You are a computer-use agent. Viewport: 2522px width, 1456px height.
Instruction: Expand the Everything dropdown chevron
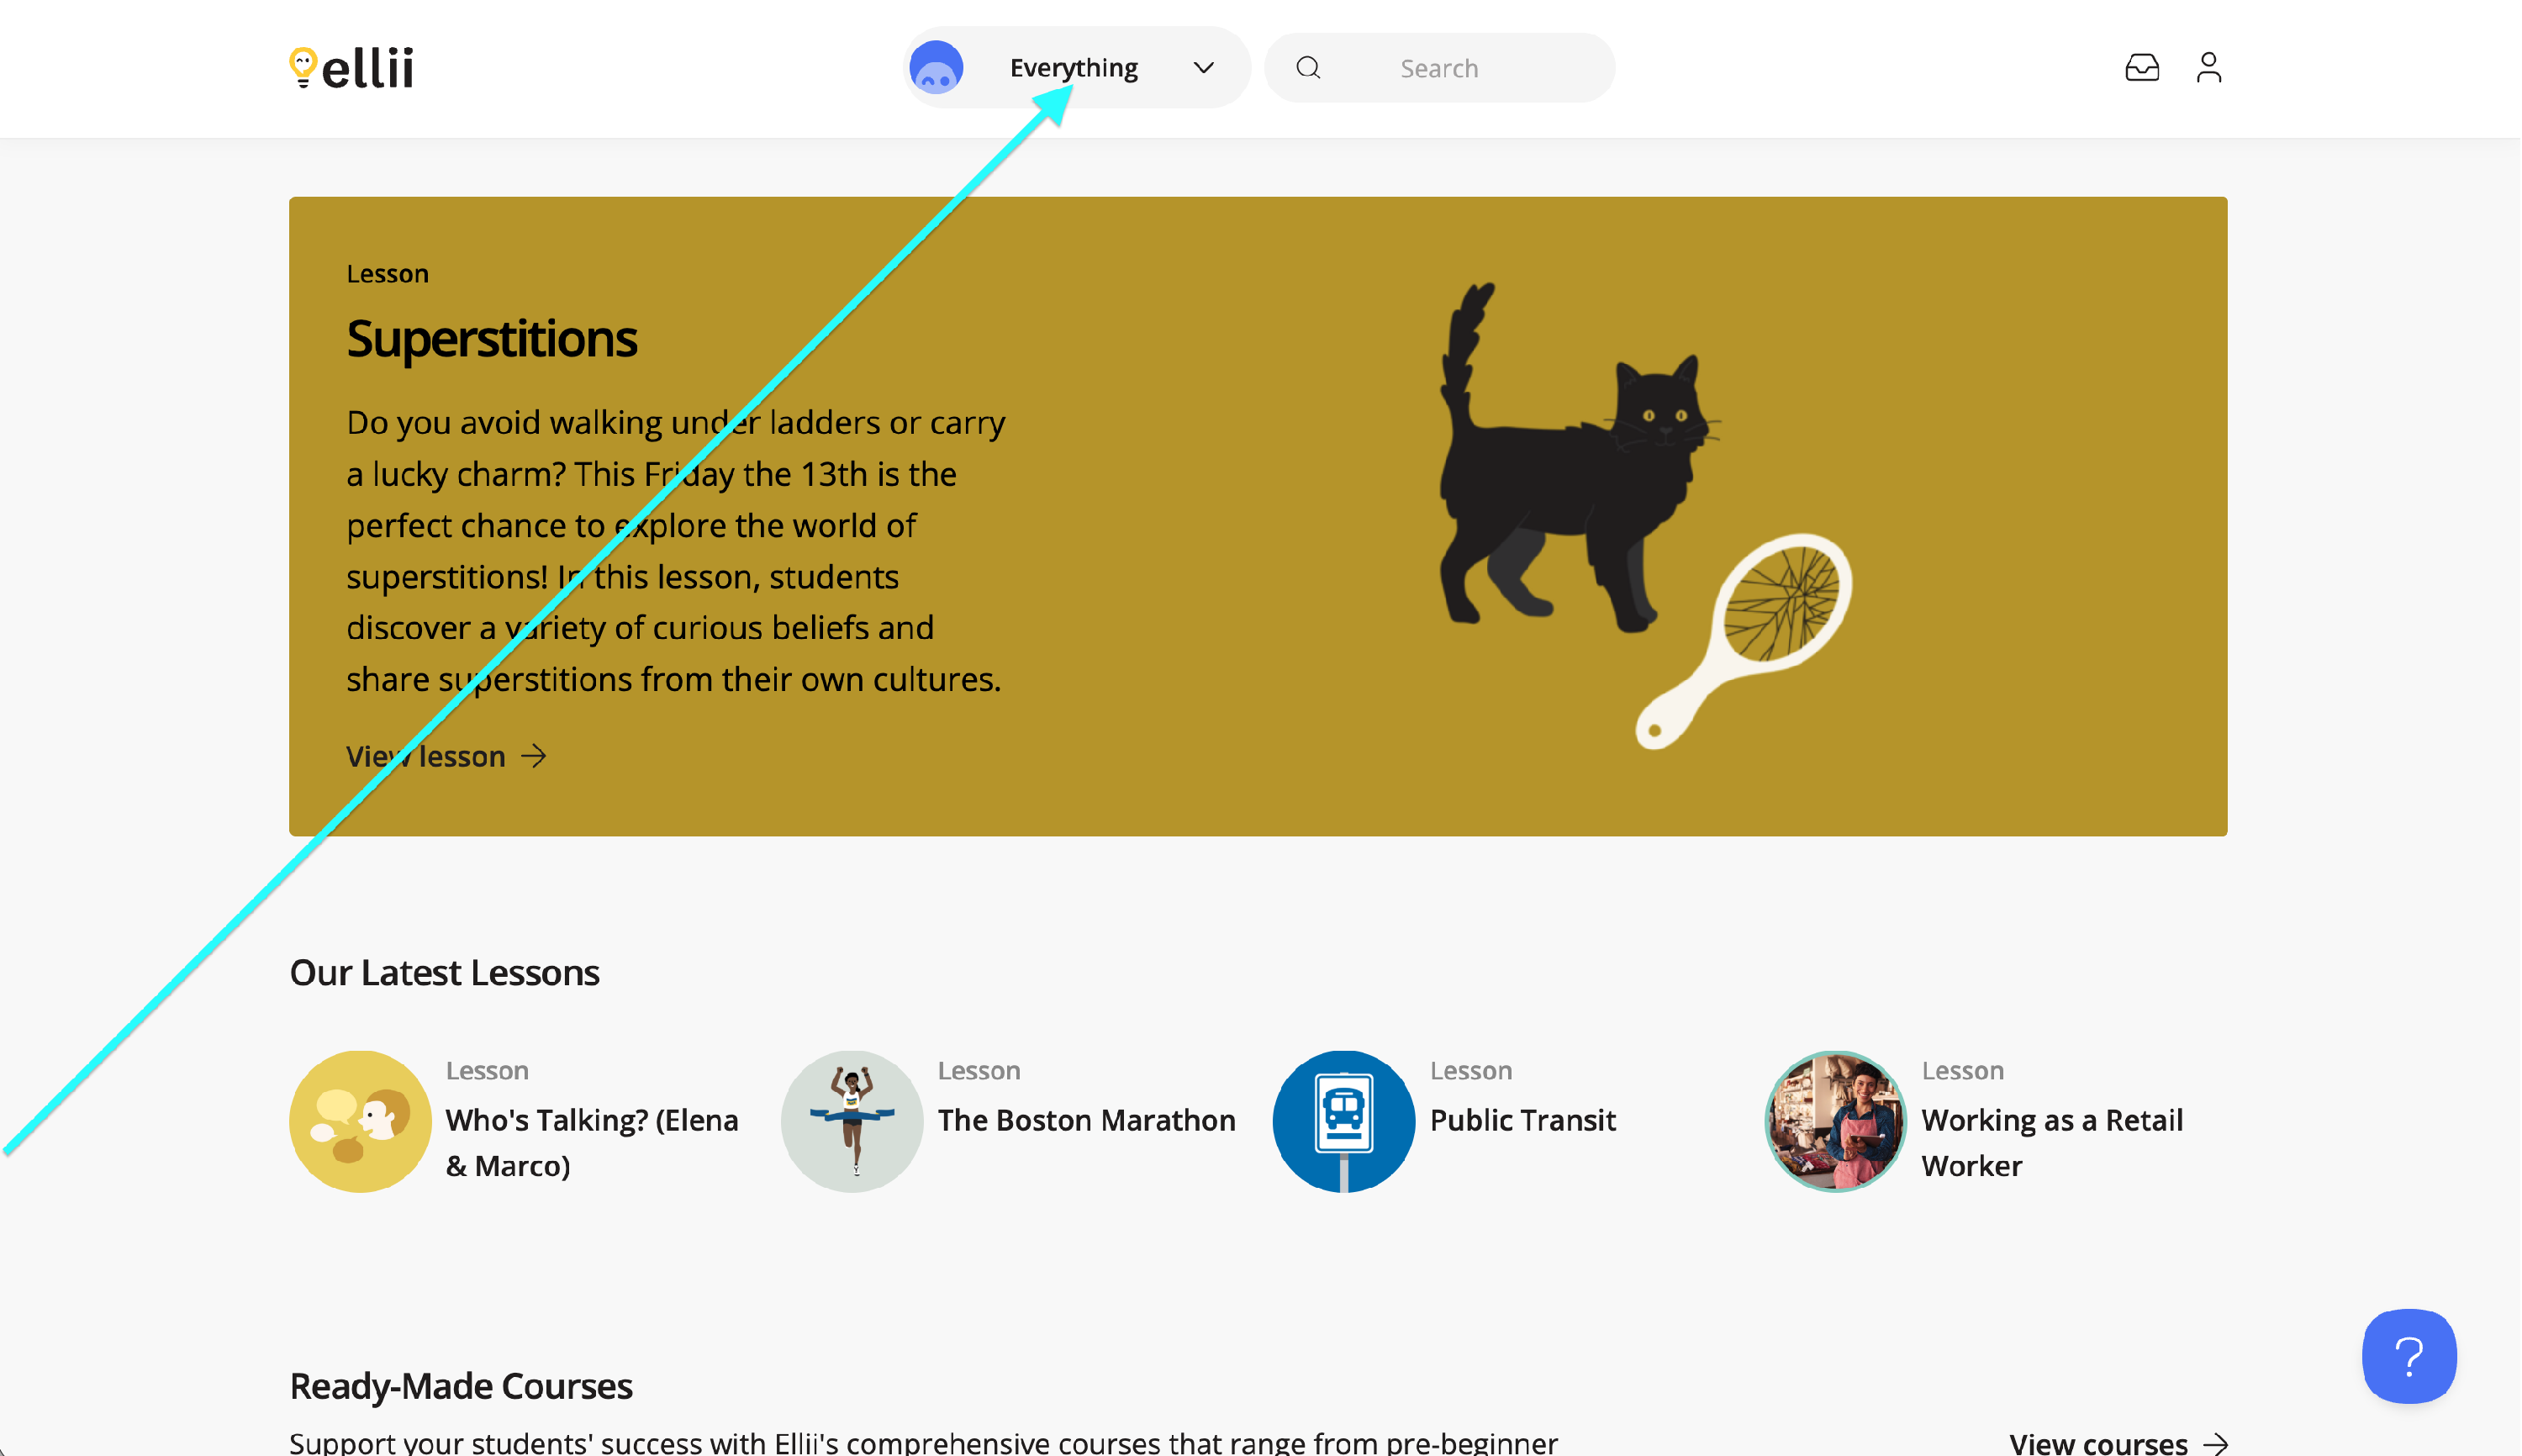(x=1203, y=68)
